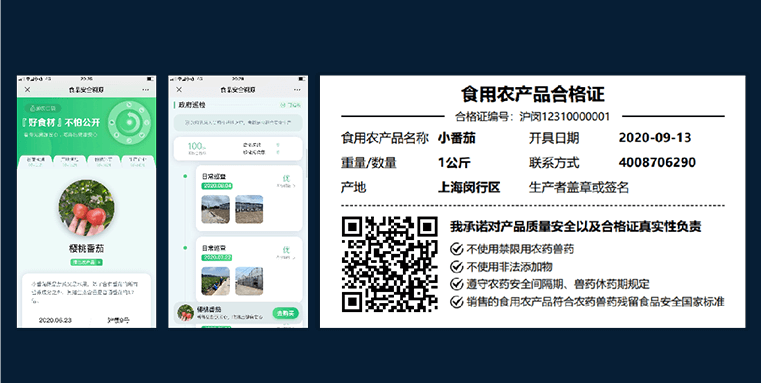The image size is (761, 383).
Task: Open the field photo in second inspection card
Action: tap(215, 281)
